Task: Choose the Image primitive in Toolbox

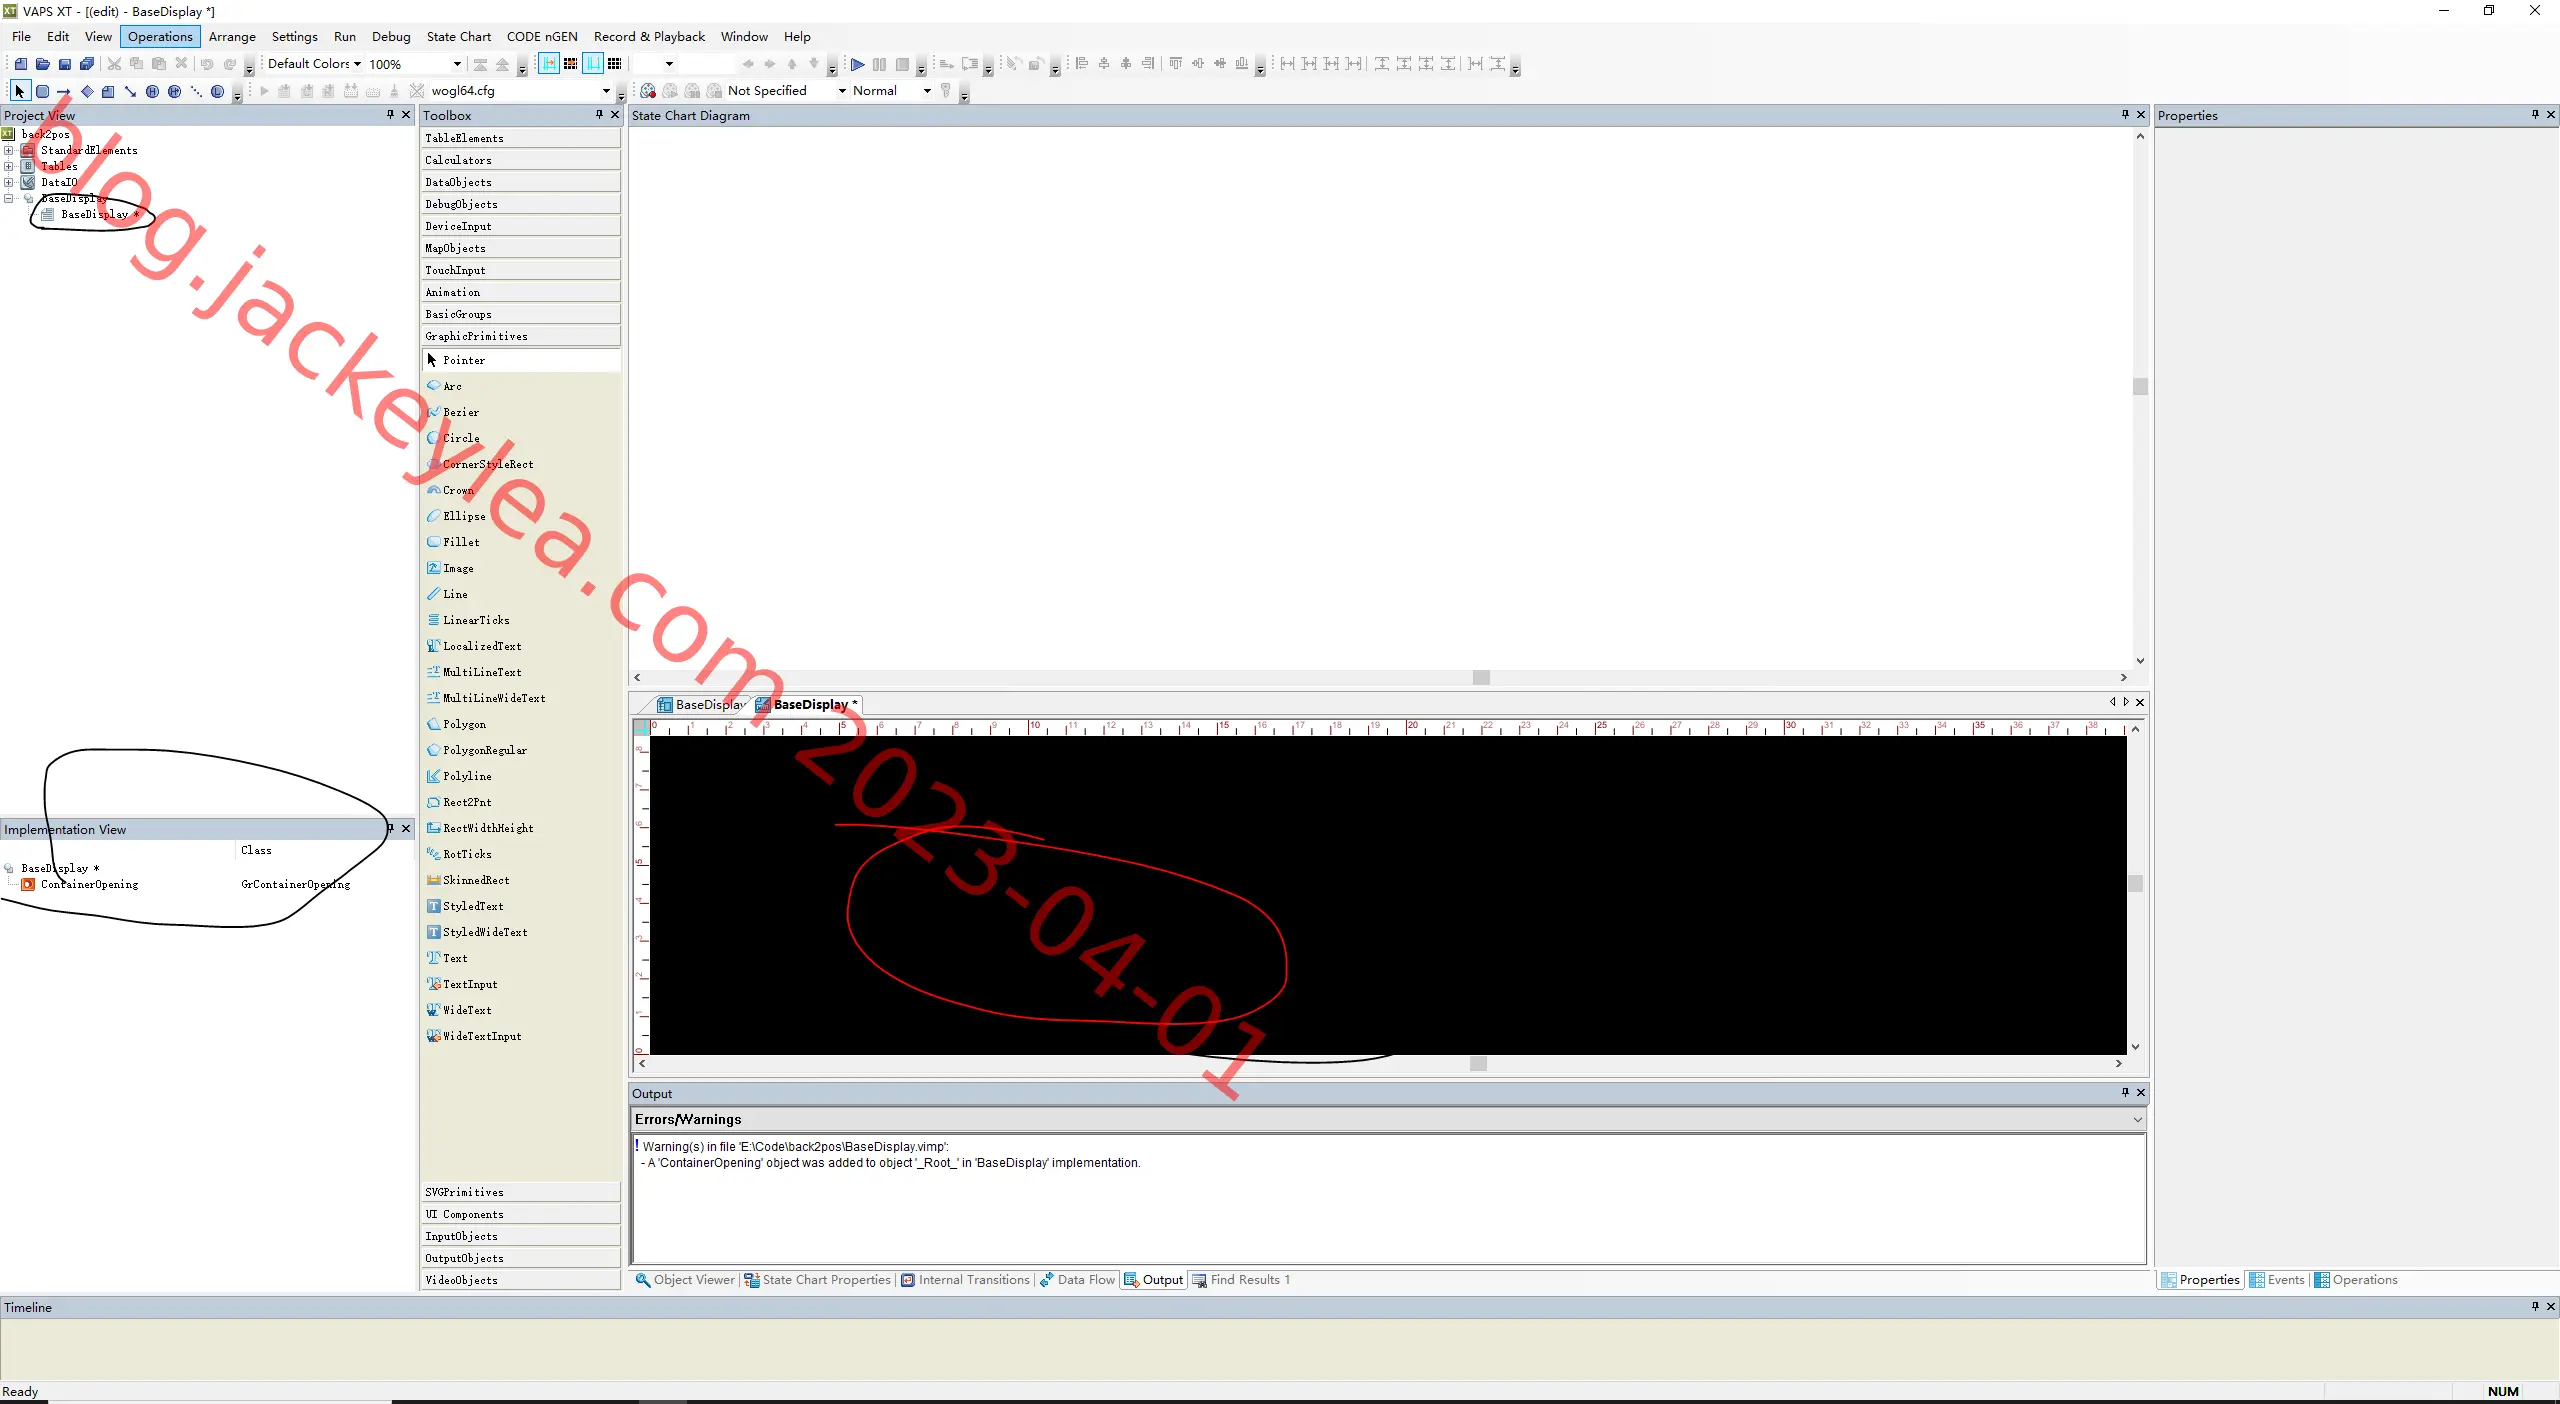Action: 458,568
